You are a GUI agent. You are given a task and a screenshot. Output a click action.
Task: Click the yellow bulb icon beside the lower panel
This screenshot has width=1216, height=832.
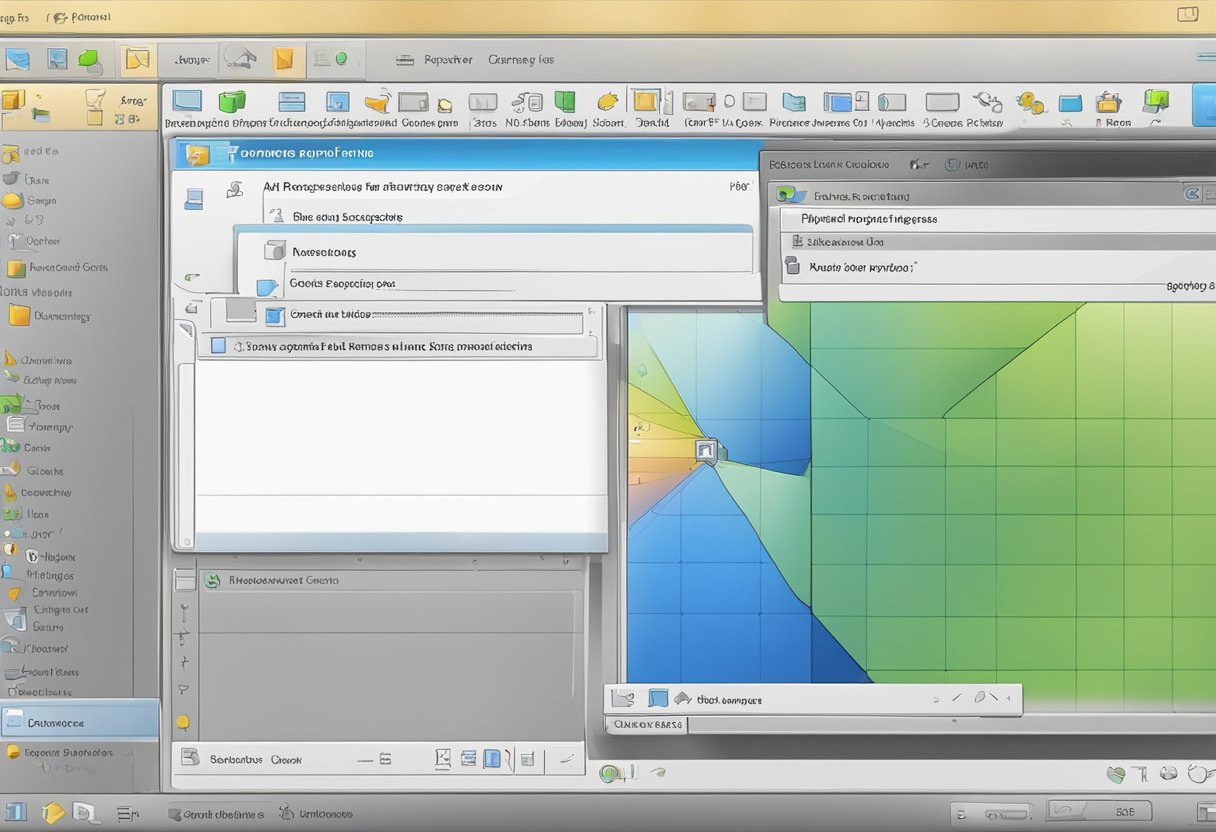pos(183,722)
